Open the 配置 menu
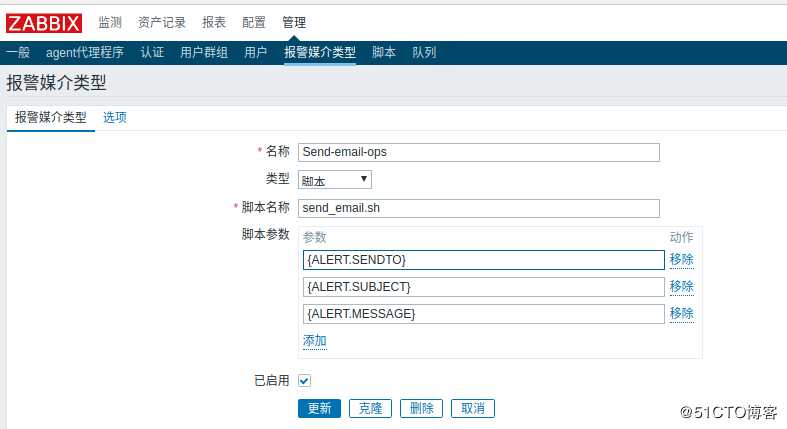Screen dimensions: 787x429 pyautogui.click(x=254, y=22)
